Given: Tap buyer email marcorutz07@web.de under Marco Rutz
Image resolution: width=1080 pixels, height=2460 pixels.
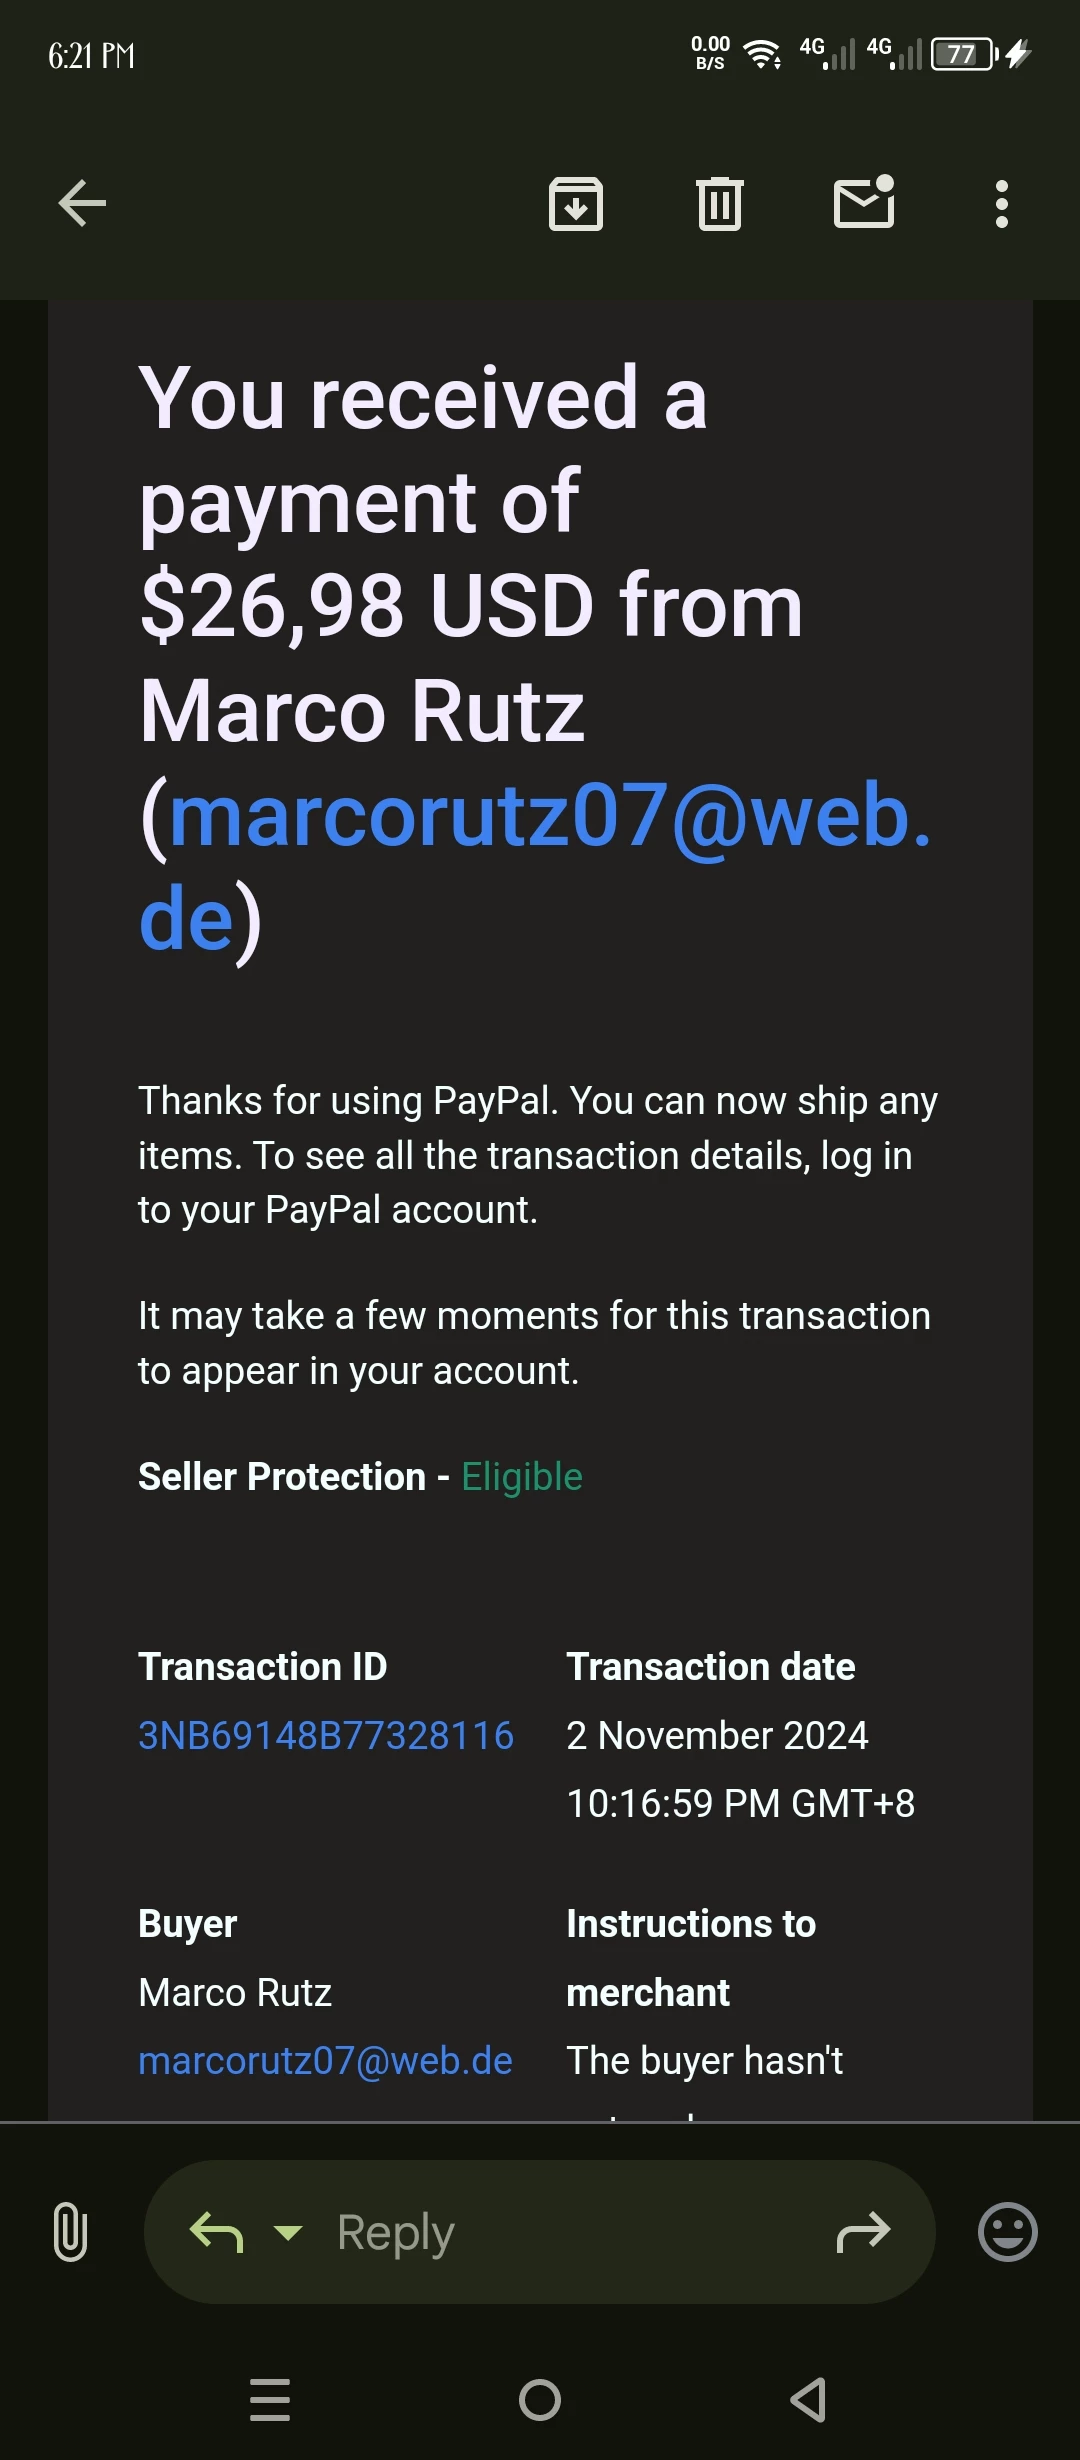Looking at the screenshot, I should (x=325, y=2061).
